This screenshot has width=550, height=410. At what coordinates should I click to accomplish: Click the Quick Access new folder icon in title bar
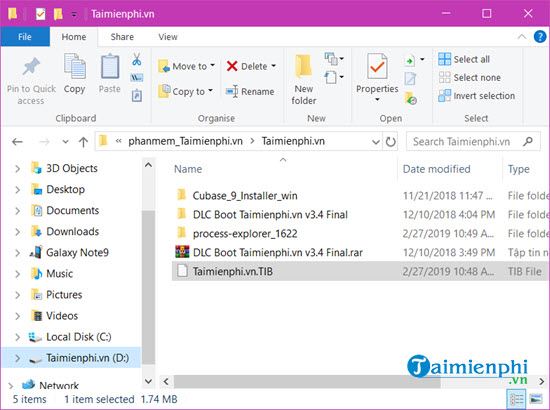(58, 14)
